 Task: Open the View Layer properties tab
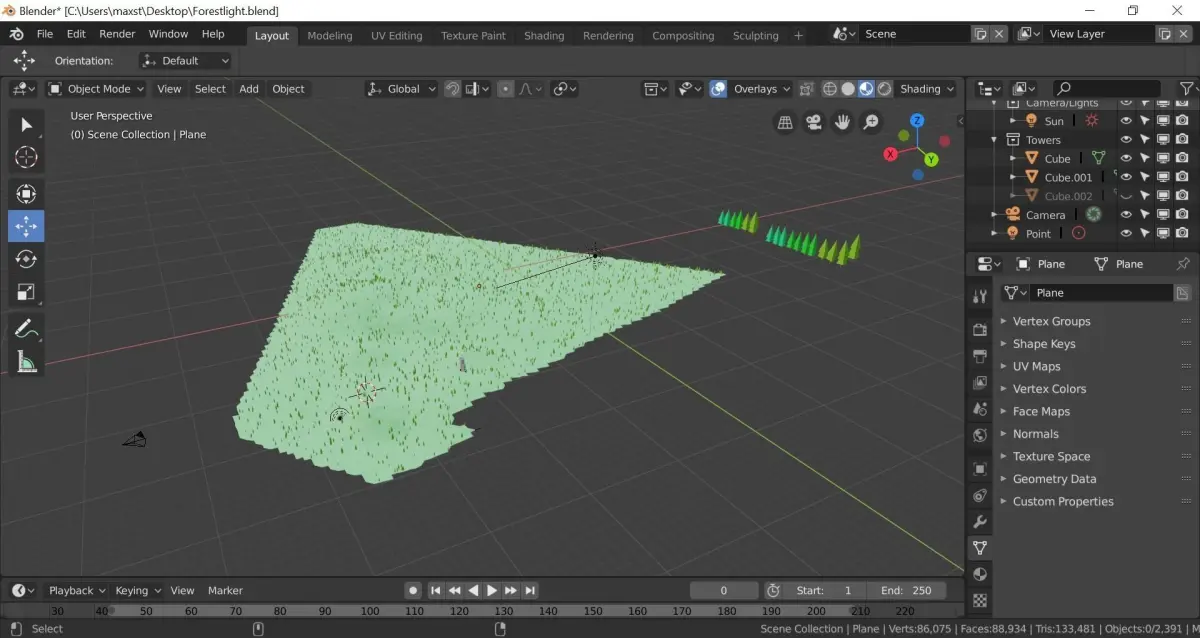(x=980, y=383)
